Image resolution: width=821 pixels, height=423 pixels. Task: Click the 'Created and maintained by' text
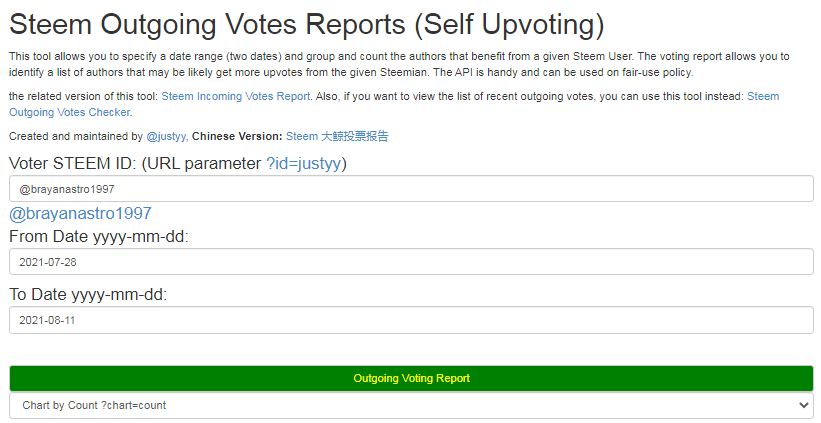tap(76, 137)
